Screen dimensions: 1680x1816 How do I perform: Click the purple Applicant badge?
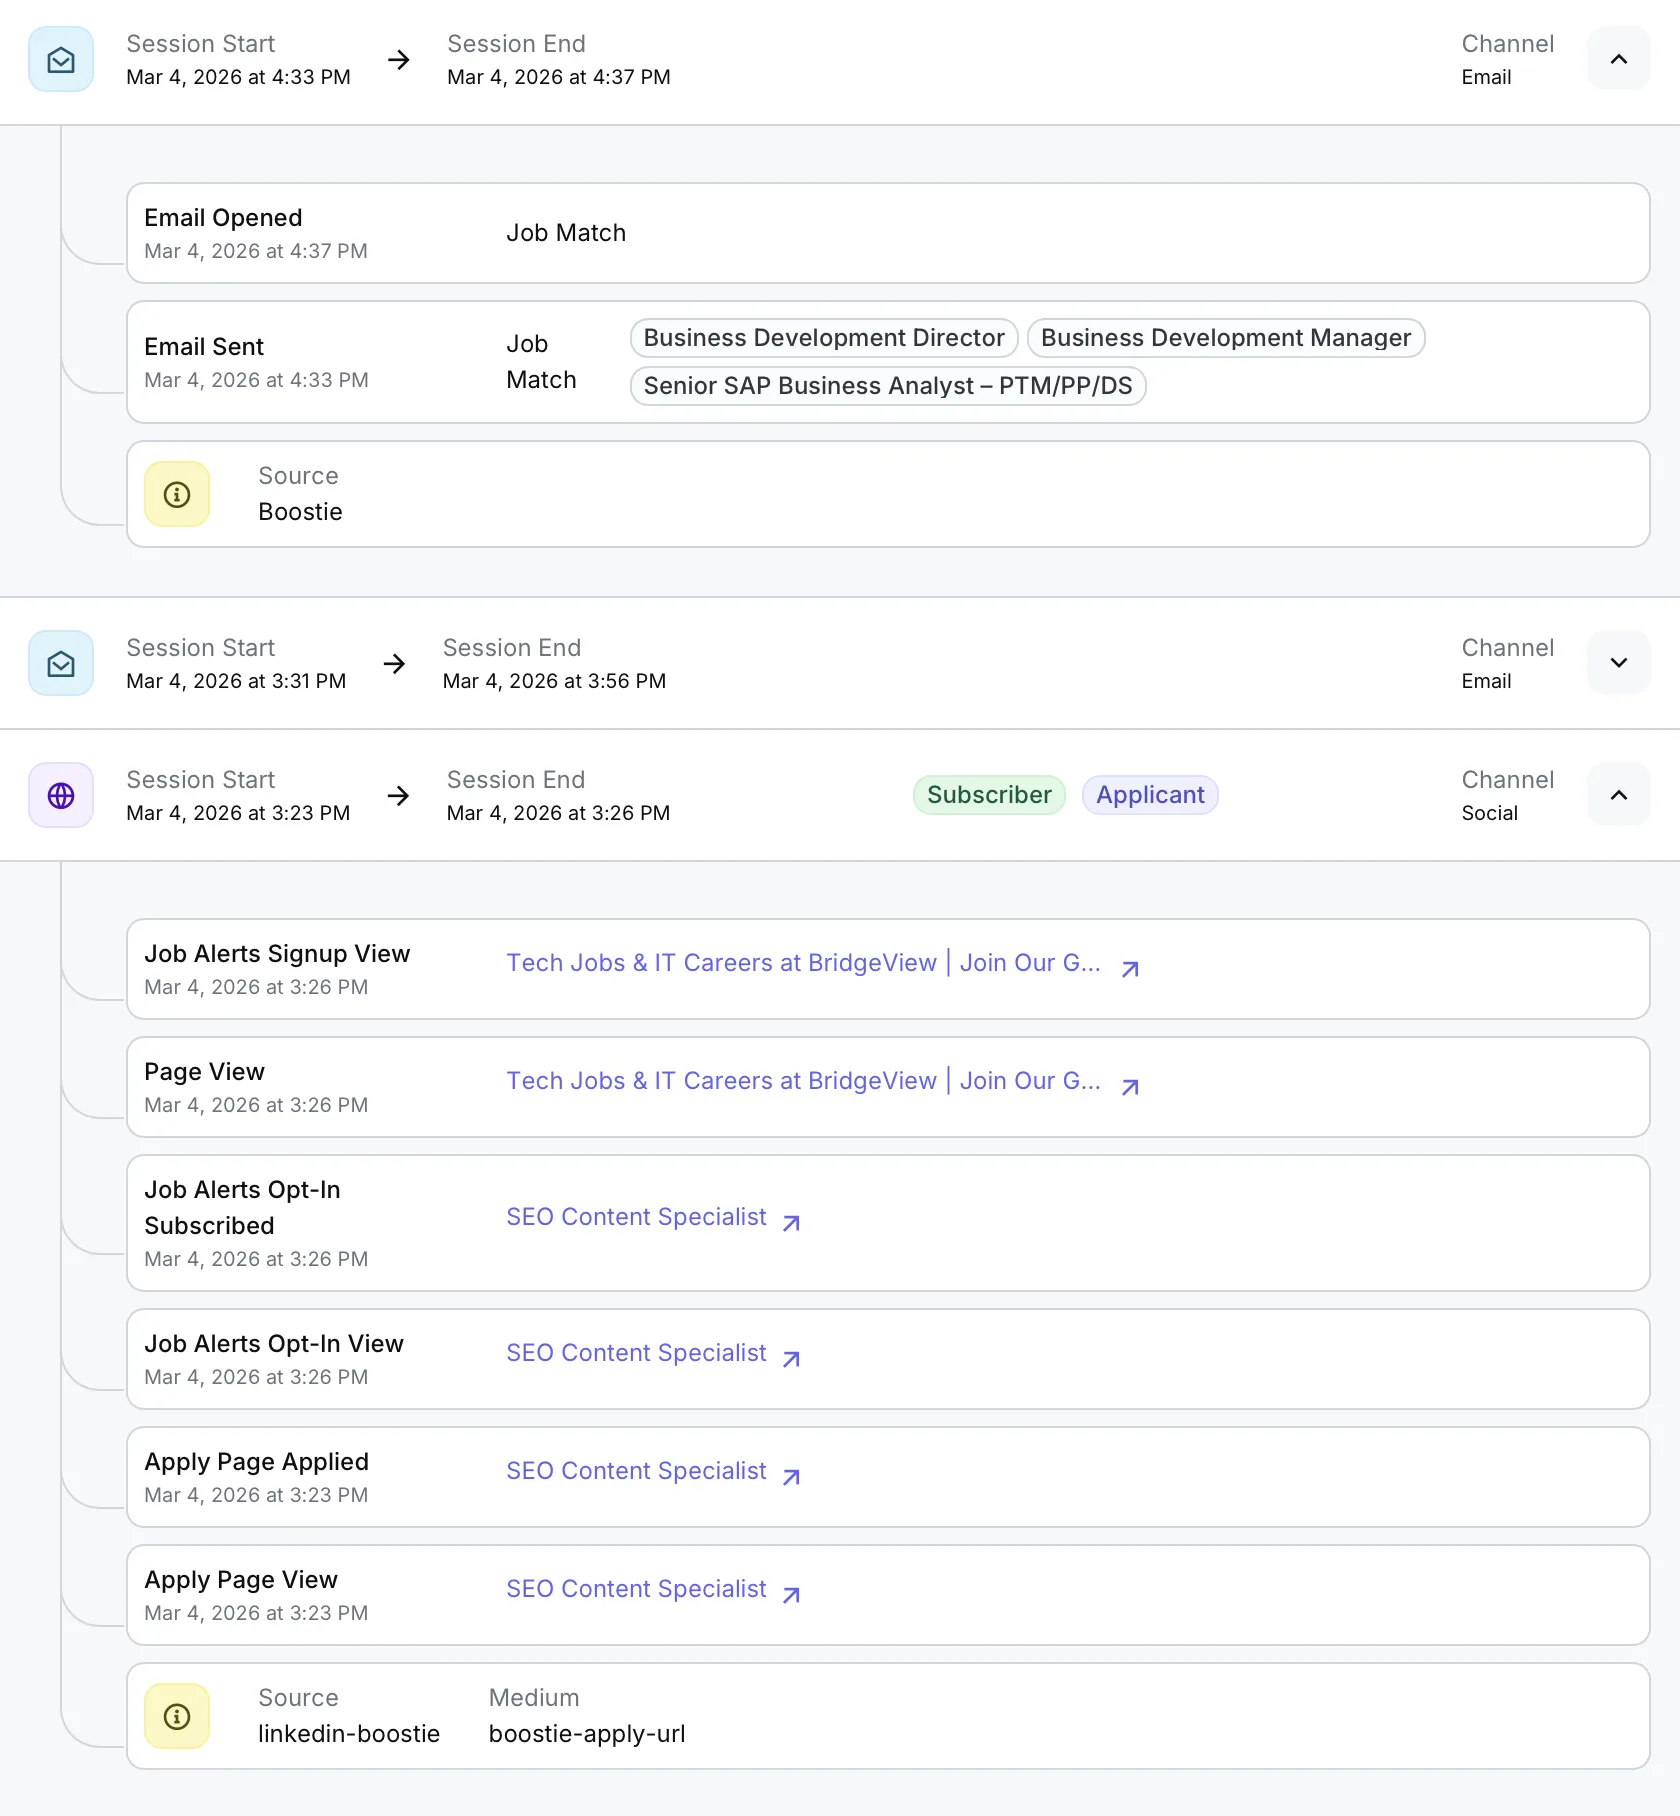[1149, 795]
